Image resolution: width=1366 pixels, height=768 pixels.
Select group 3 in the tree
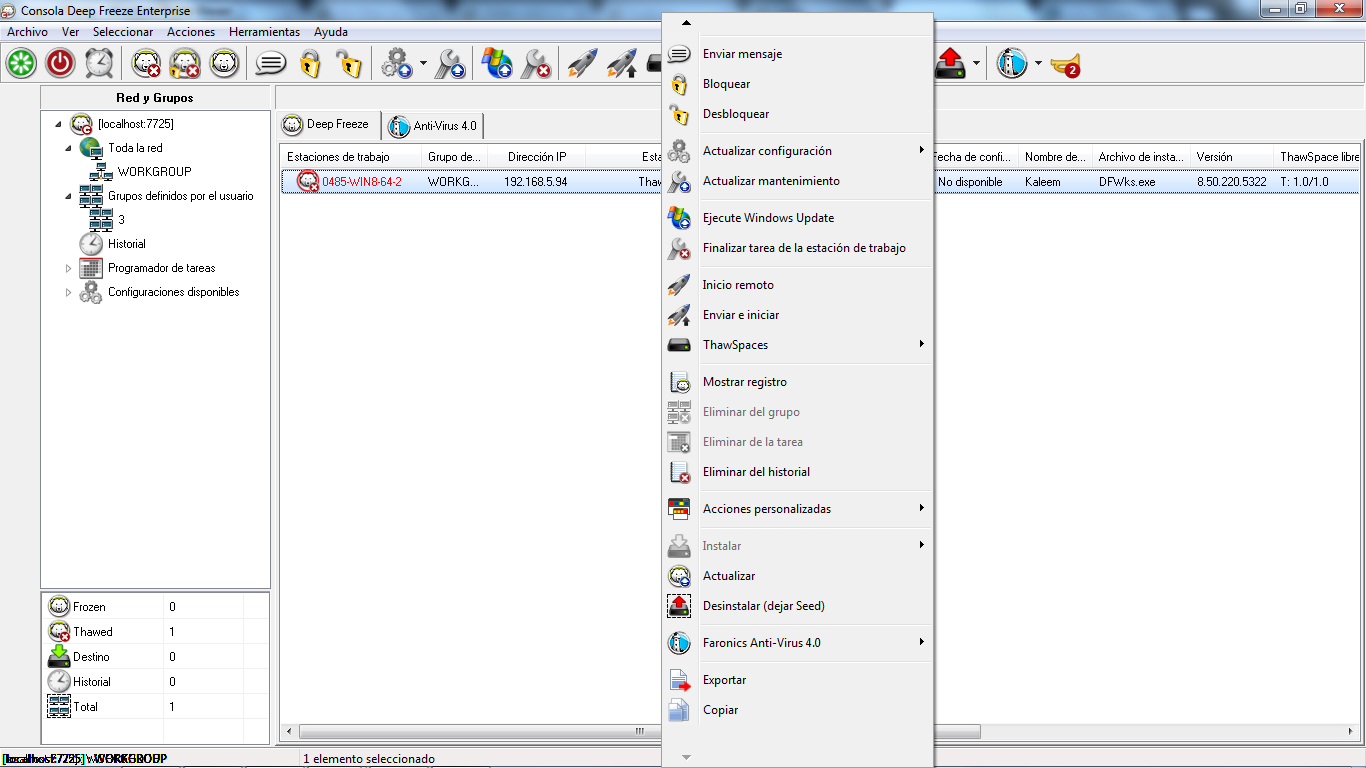coord(121,220)
